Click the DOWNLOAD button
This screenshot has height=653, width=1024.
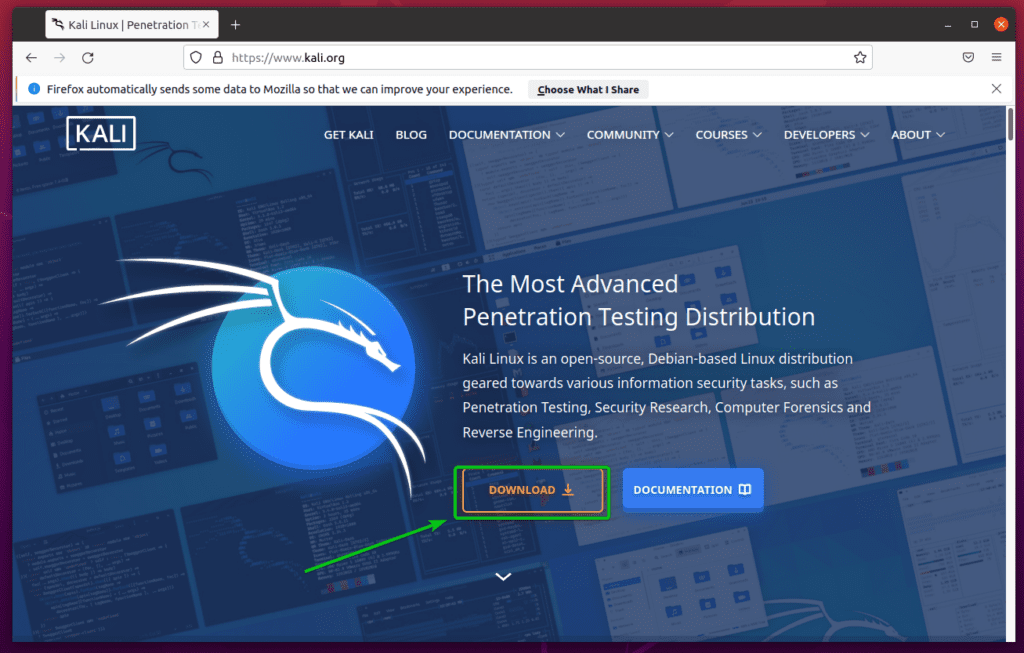[x=531, y=490]
